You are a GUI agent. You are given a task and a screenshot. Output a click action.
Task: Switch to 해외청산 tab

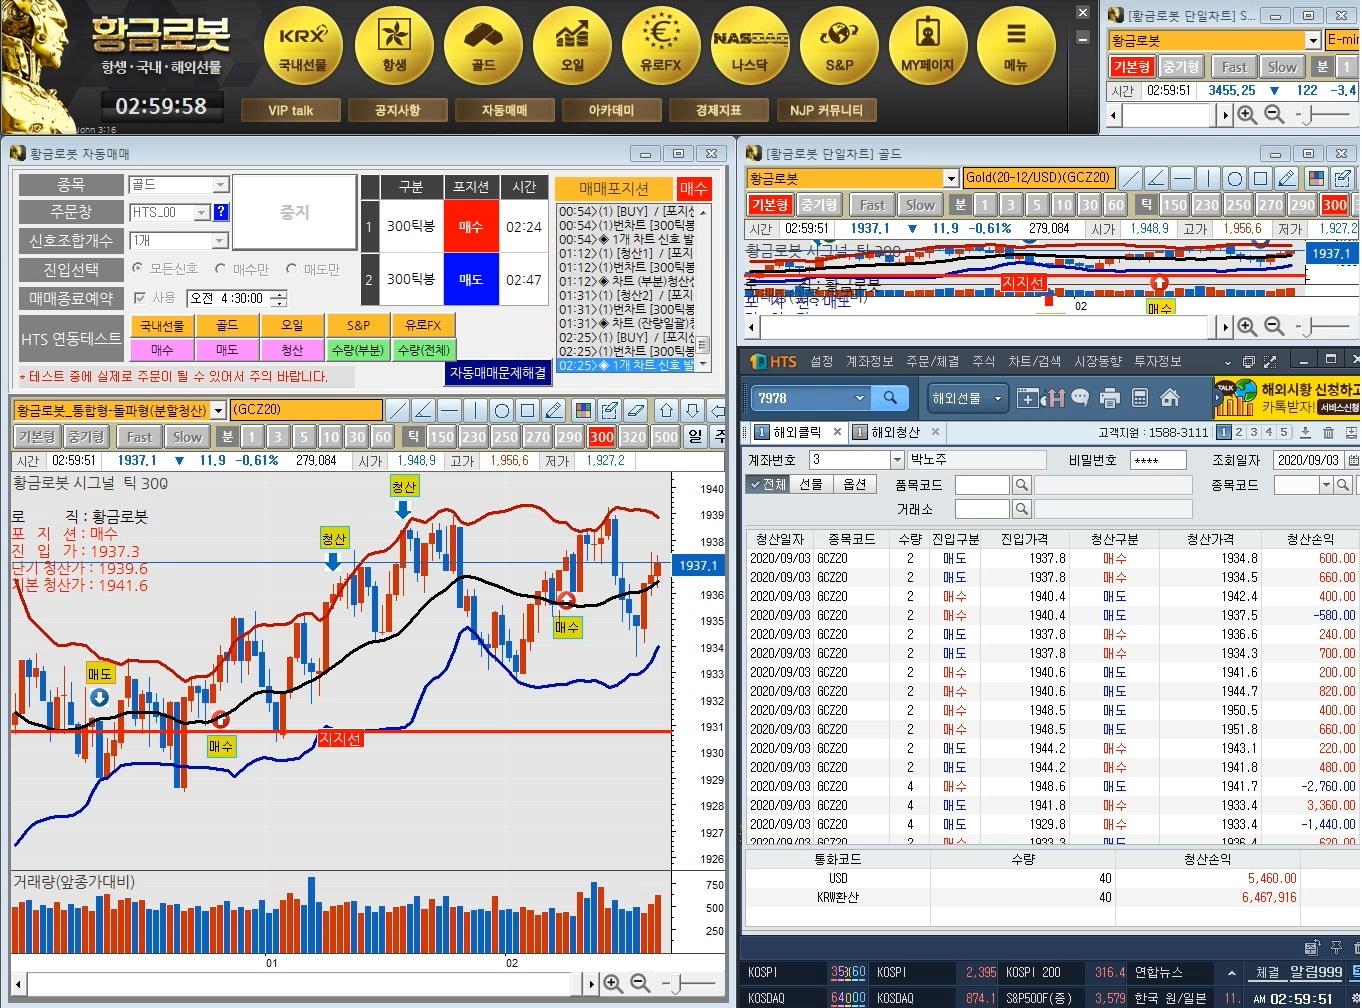coord(895,432)
